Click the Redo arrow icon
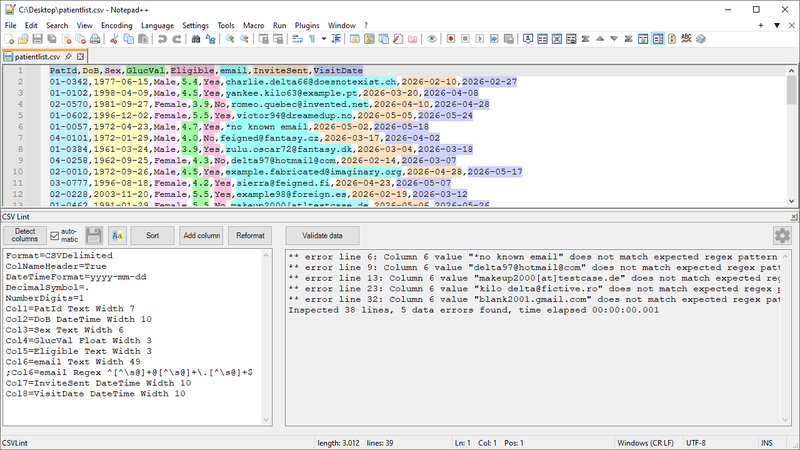 [177, 39]
